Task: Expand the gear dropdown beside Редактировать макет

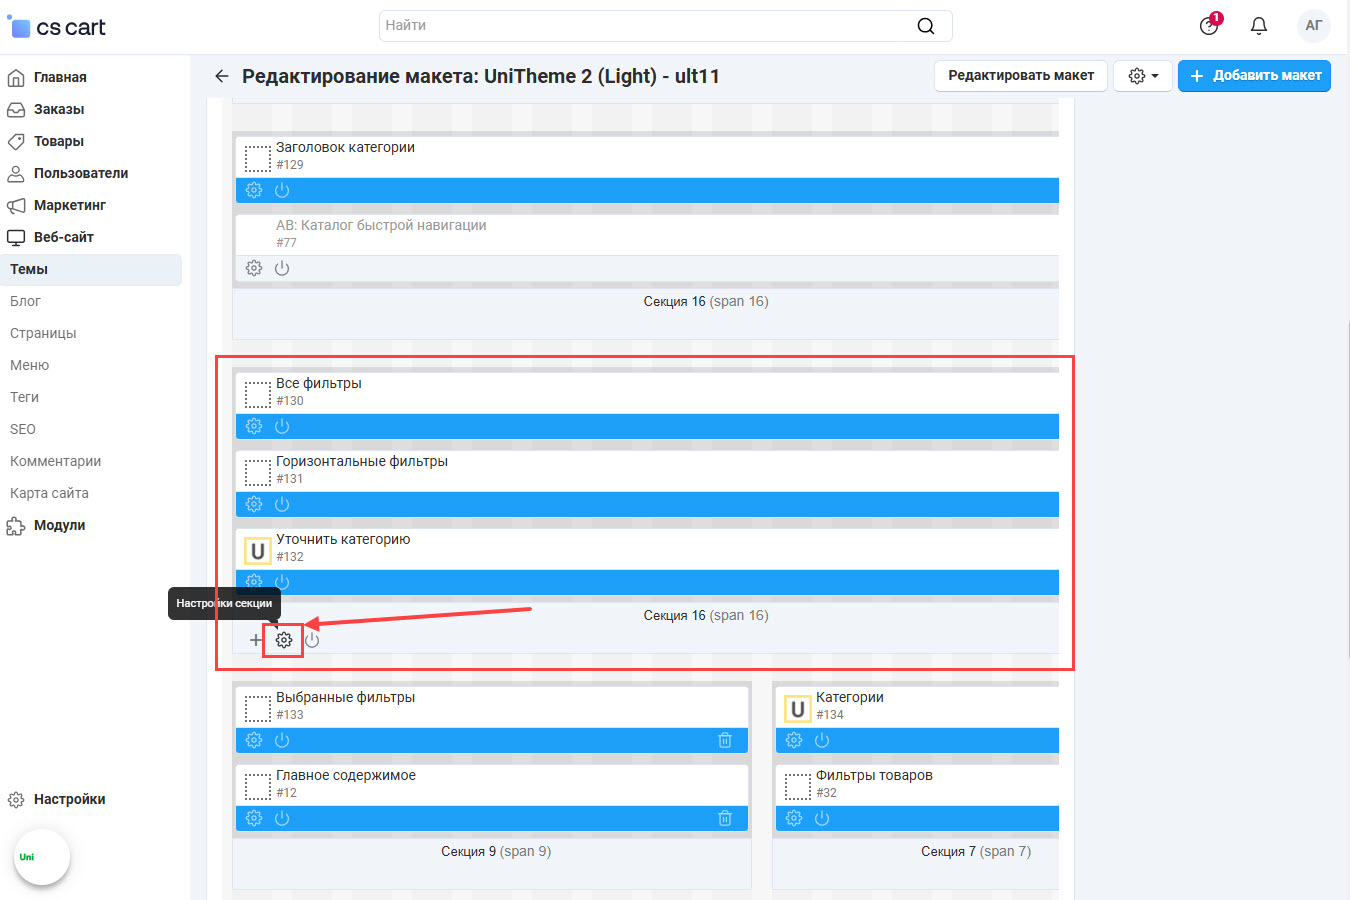Action: pyautogui.click(x=1143, y=76)
